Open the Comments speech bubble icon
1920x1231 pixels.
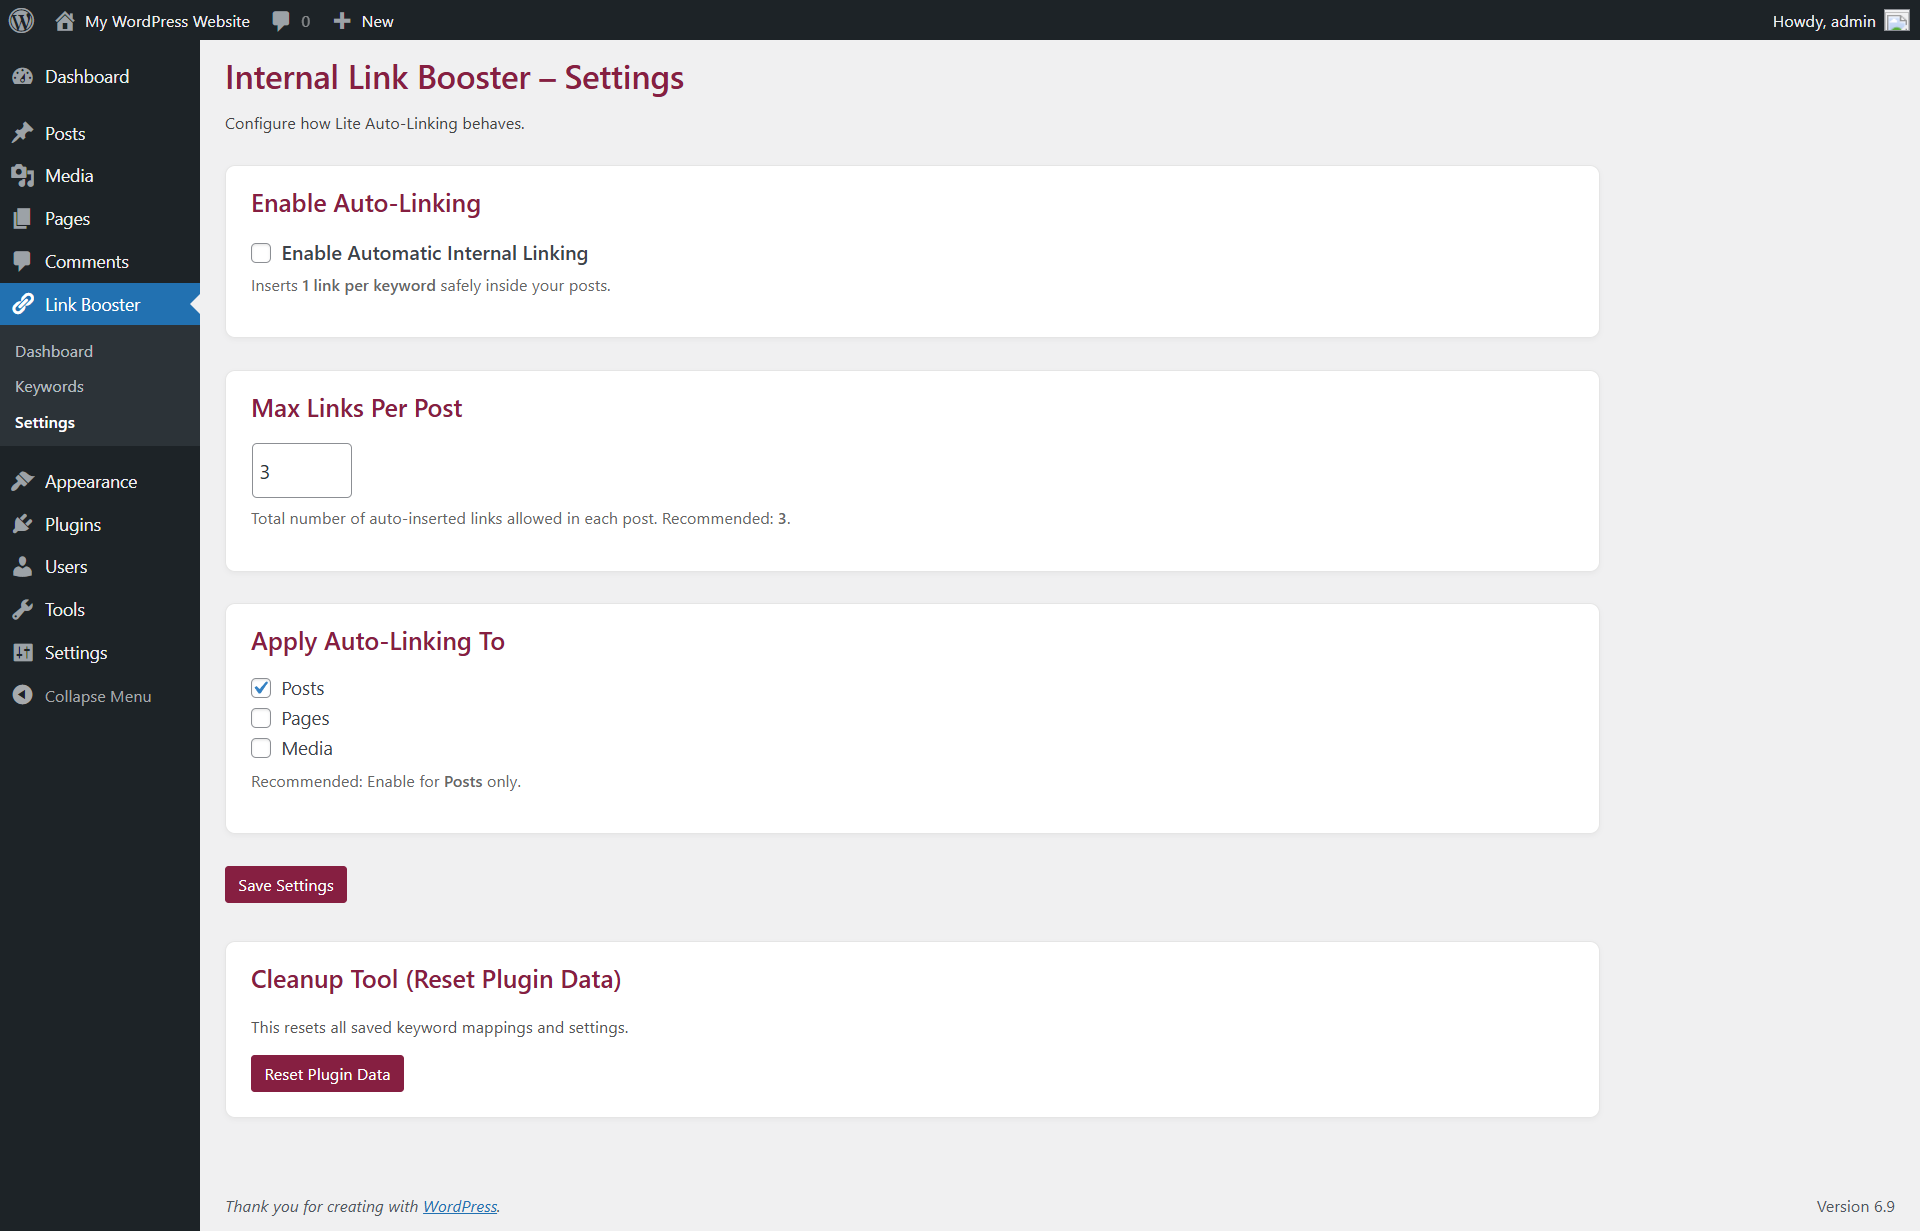(22, 261)
